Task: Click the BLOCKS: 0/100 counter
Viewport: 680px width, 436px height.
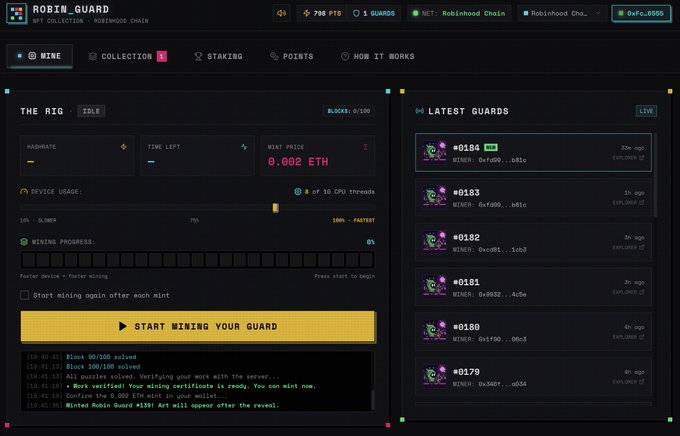Action: (x=349, y=111)
